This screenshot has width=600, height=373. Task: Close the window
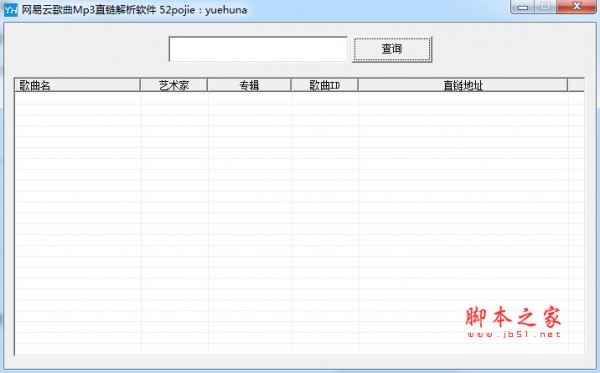(576, 7)
